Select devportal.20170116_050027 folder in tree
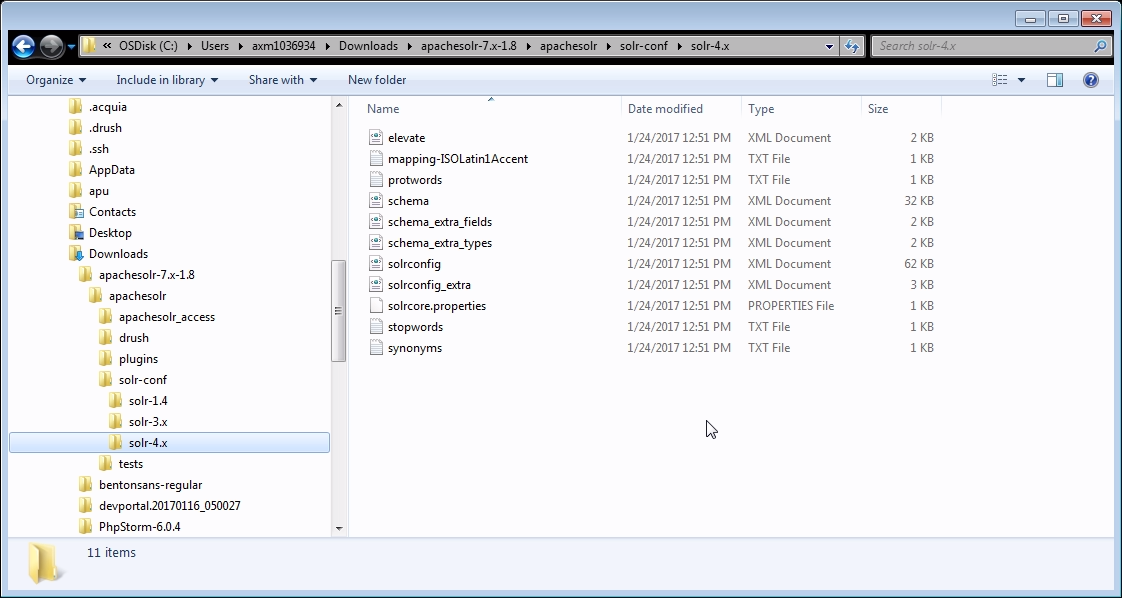 (x=170, y=506)
